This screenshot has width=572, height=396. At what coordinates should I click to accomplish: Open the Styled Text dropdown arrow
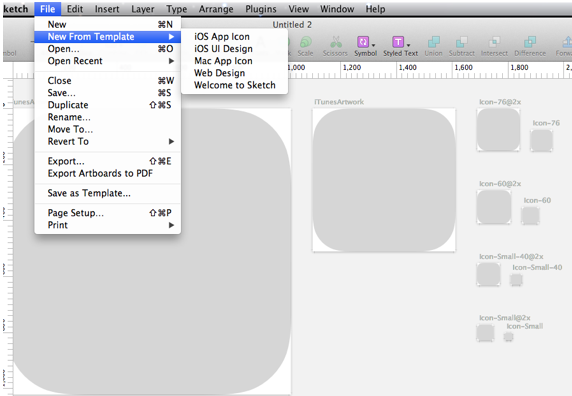408,45
